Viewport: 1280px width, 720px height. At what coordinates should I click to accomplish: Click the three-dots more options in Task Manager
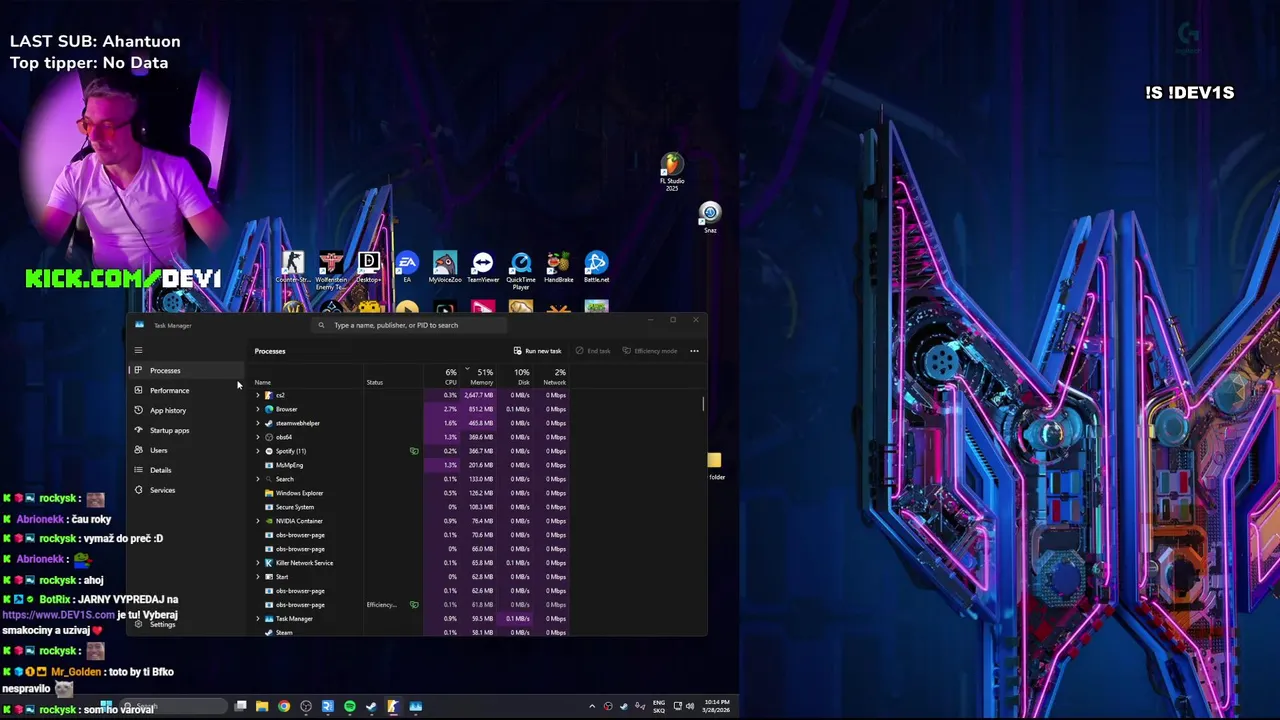(694, 351)
